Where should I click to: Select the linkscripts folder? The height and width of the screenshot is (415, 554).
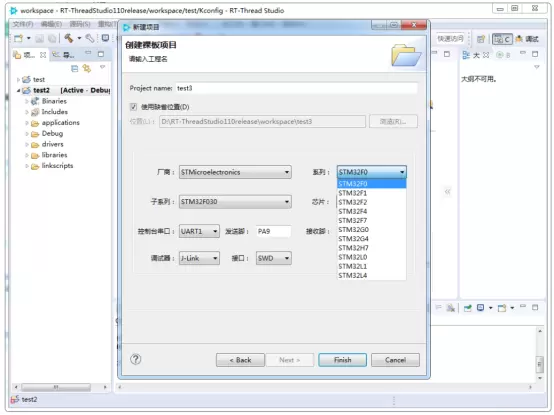(57, 166)
